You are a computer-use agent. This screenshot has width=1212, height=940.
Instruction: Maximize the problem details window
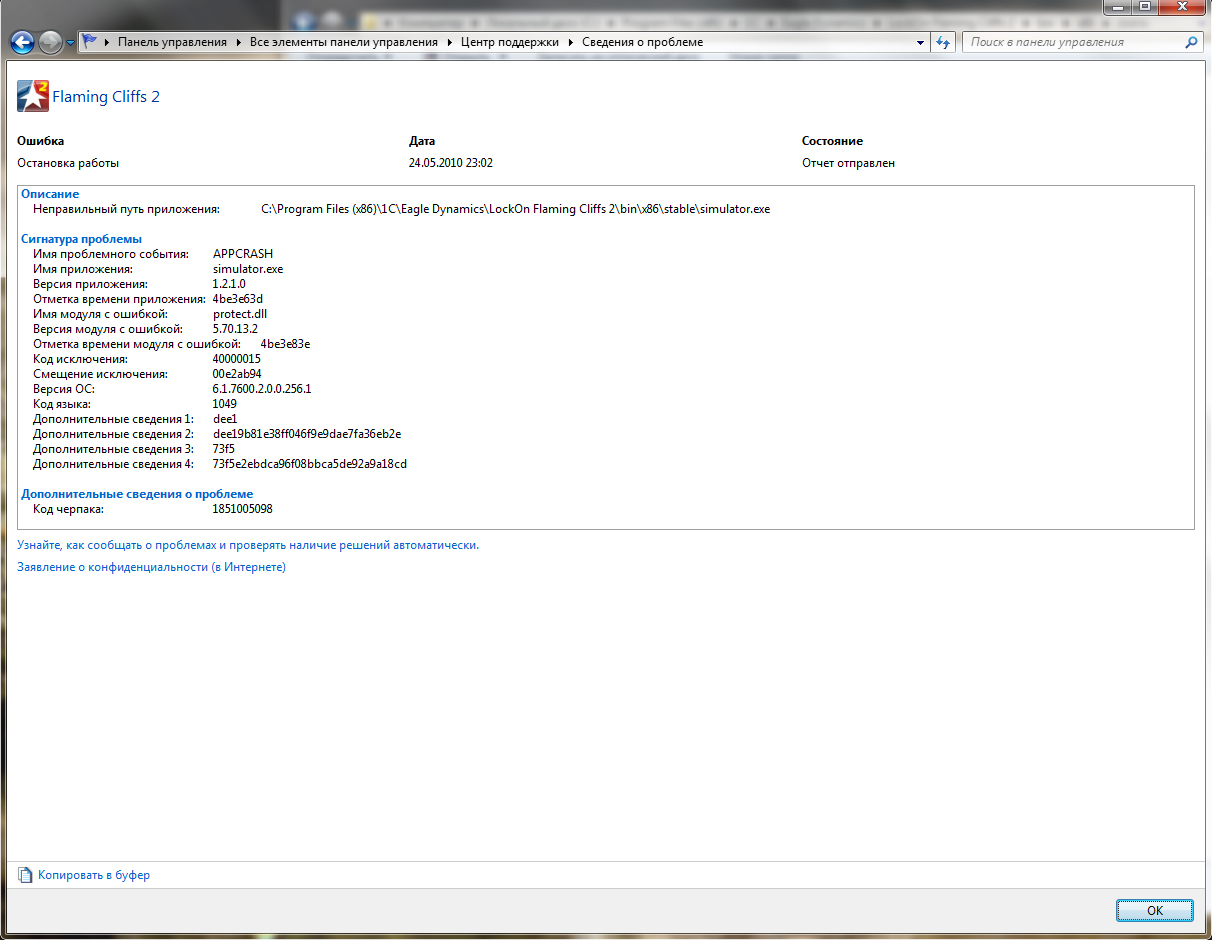(x=1145, y=6)
